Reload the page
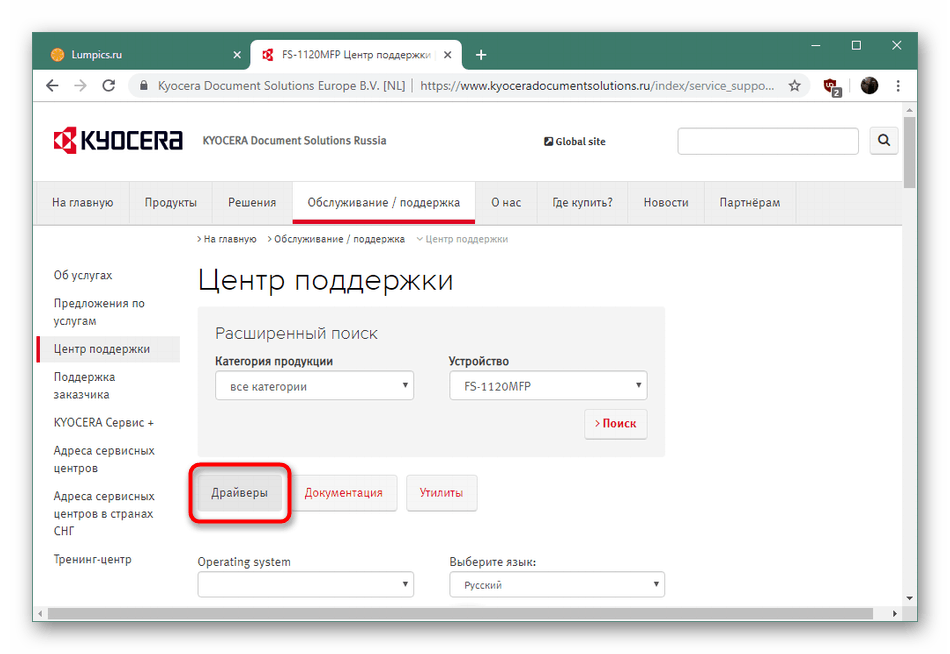This screenshot has height=654, width=950. coord(109,86)
